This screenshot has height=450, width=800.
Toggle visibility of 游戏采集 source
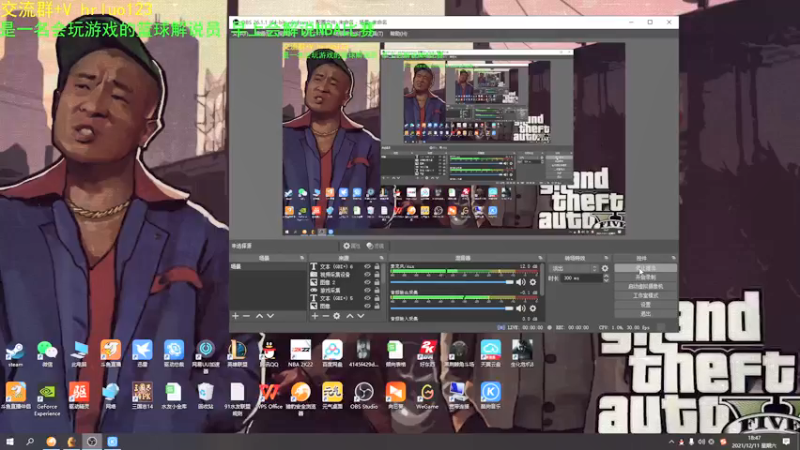[367, 290]
